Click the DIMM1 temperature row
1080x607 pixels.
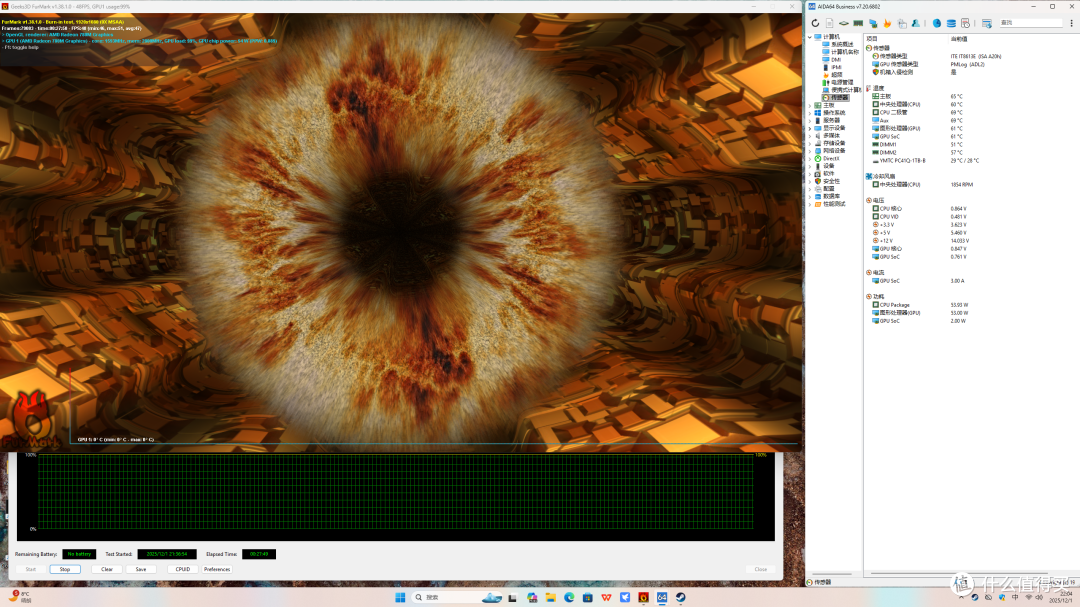point(917,145)
